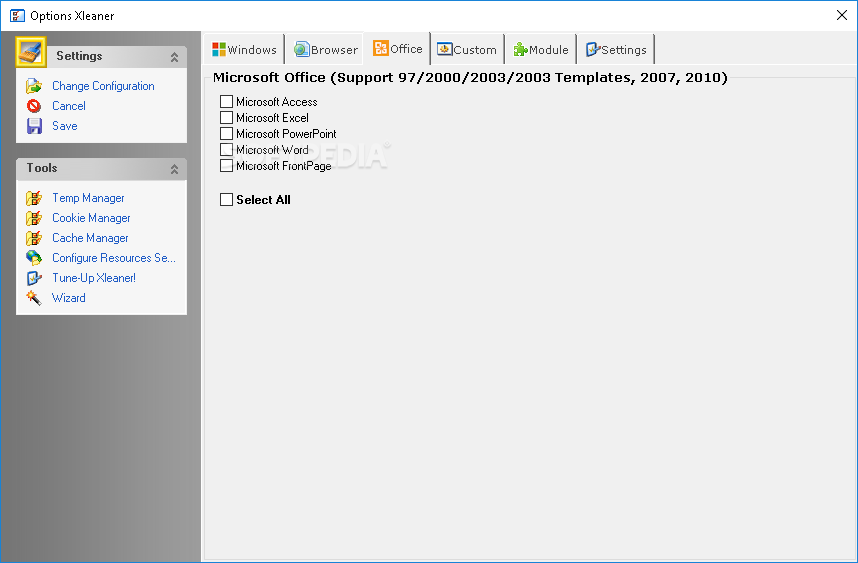This screenshot has height=563, width=858.
Task: Click the Configure Resources globe icon
Action: [x=34, y=258]
